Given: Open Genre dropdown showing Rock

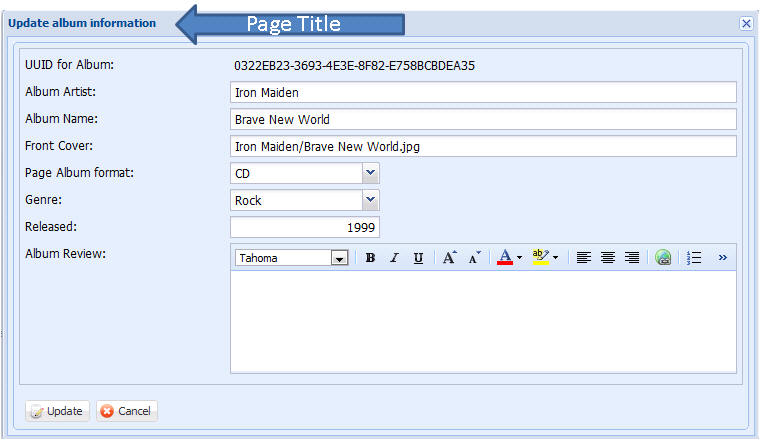Looking at the screenshot, I should [370, 200].
